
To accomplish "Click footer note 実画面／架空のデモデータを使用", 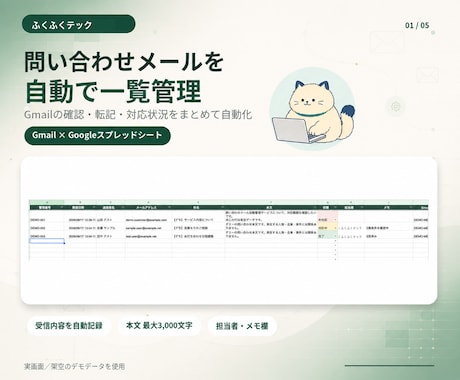I will (74, 366).
